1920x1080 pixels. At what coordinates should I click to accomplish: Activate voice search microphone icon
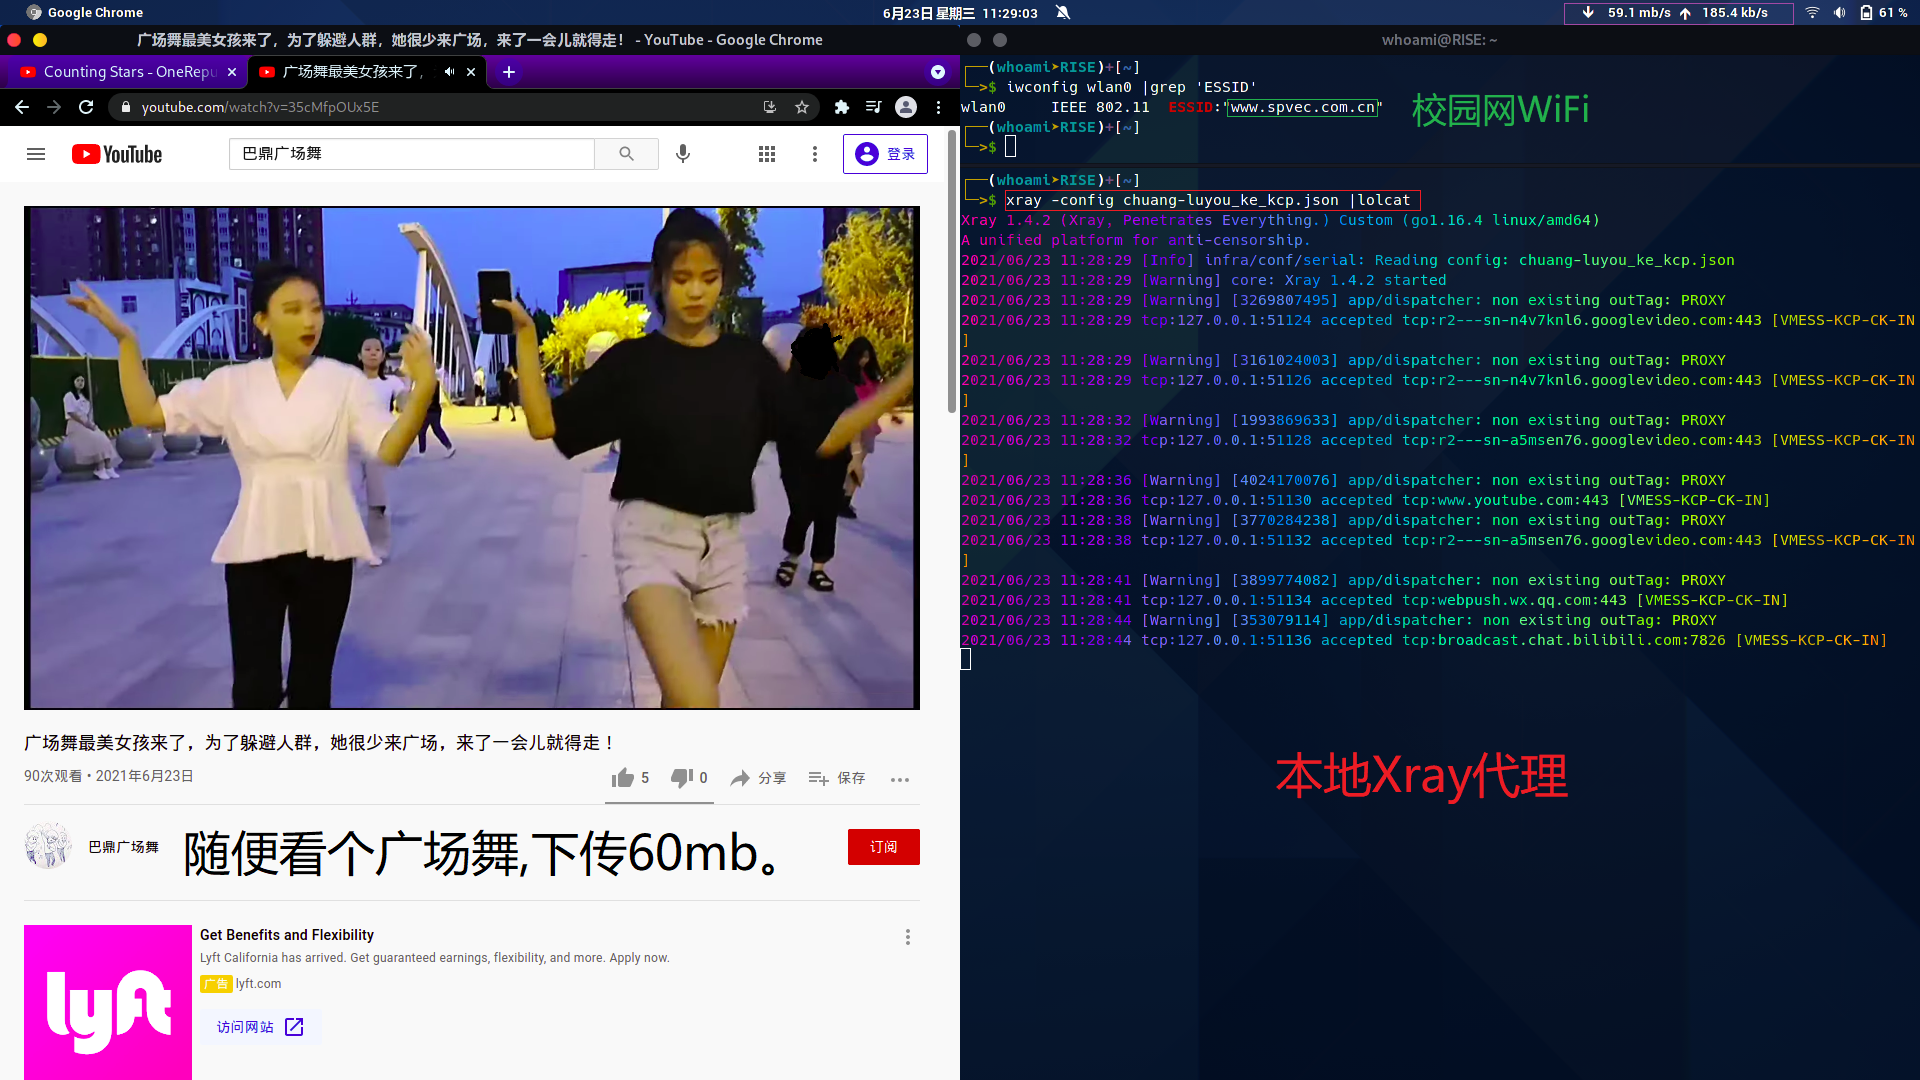(x=683, y=154)
